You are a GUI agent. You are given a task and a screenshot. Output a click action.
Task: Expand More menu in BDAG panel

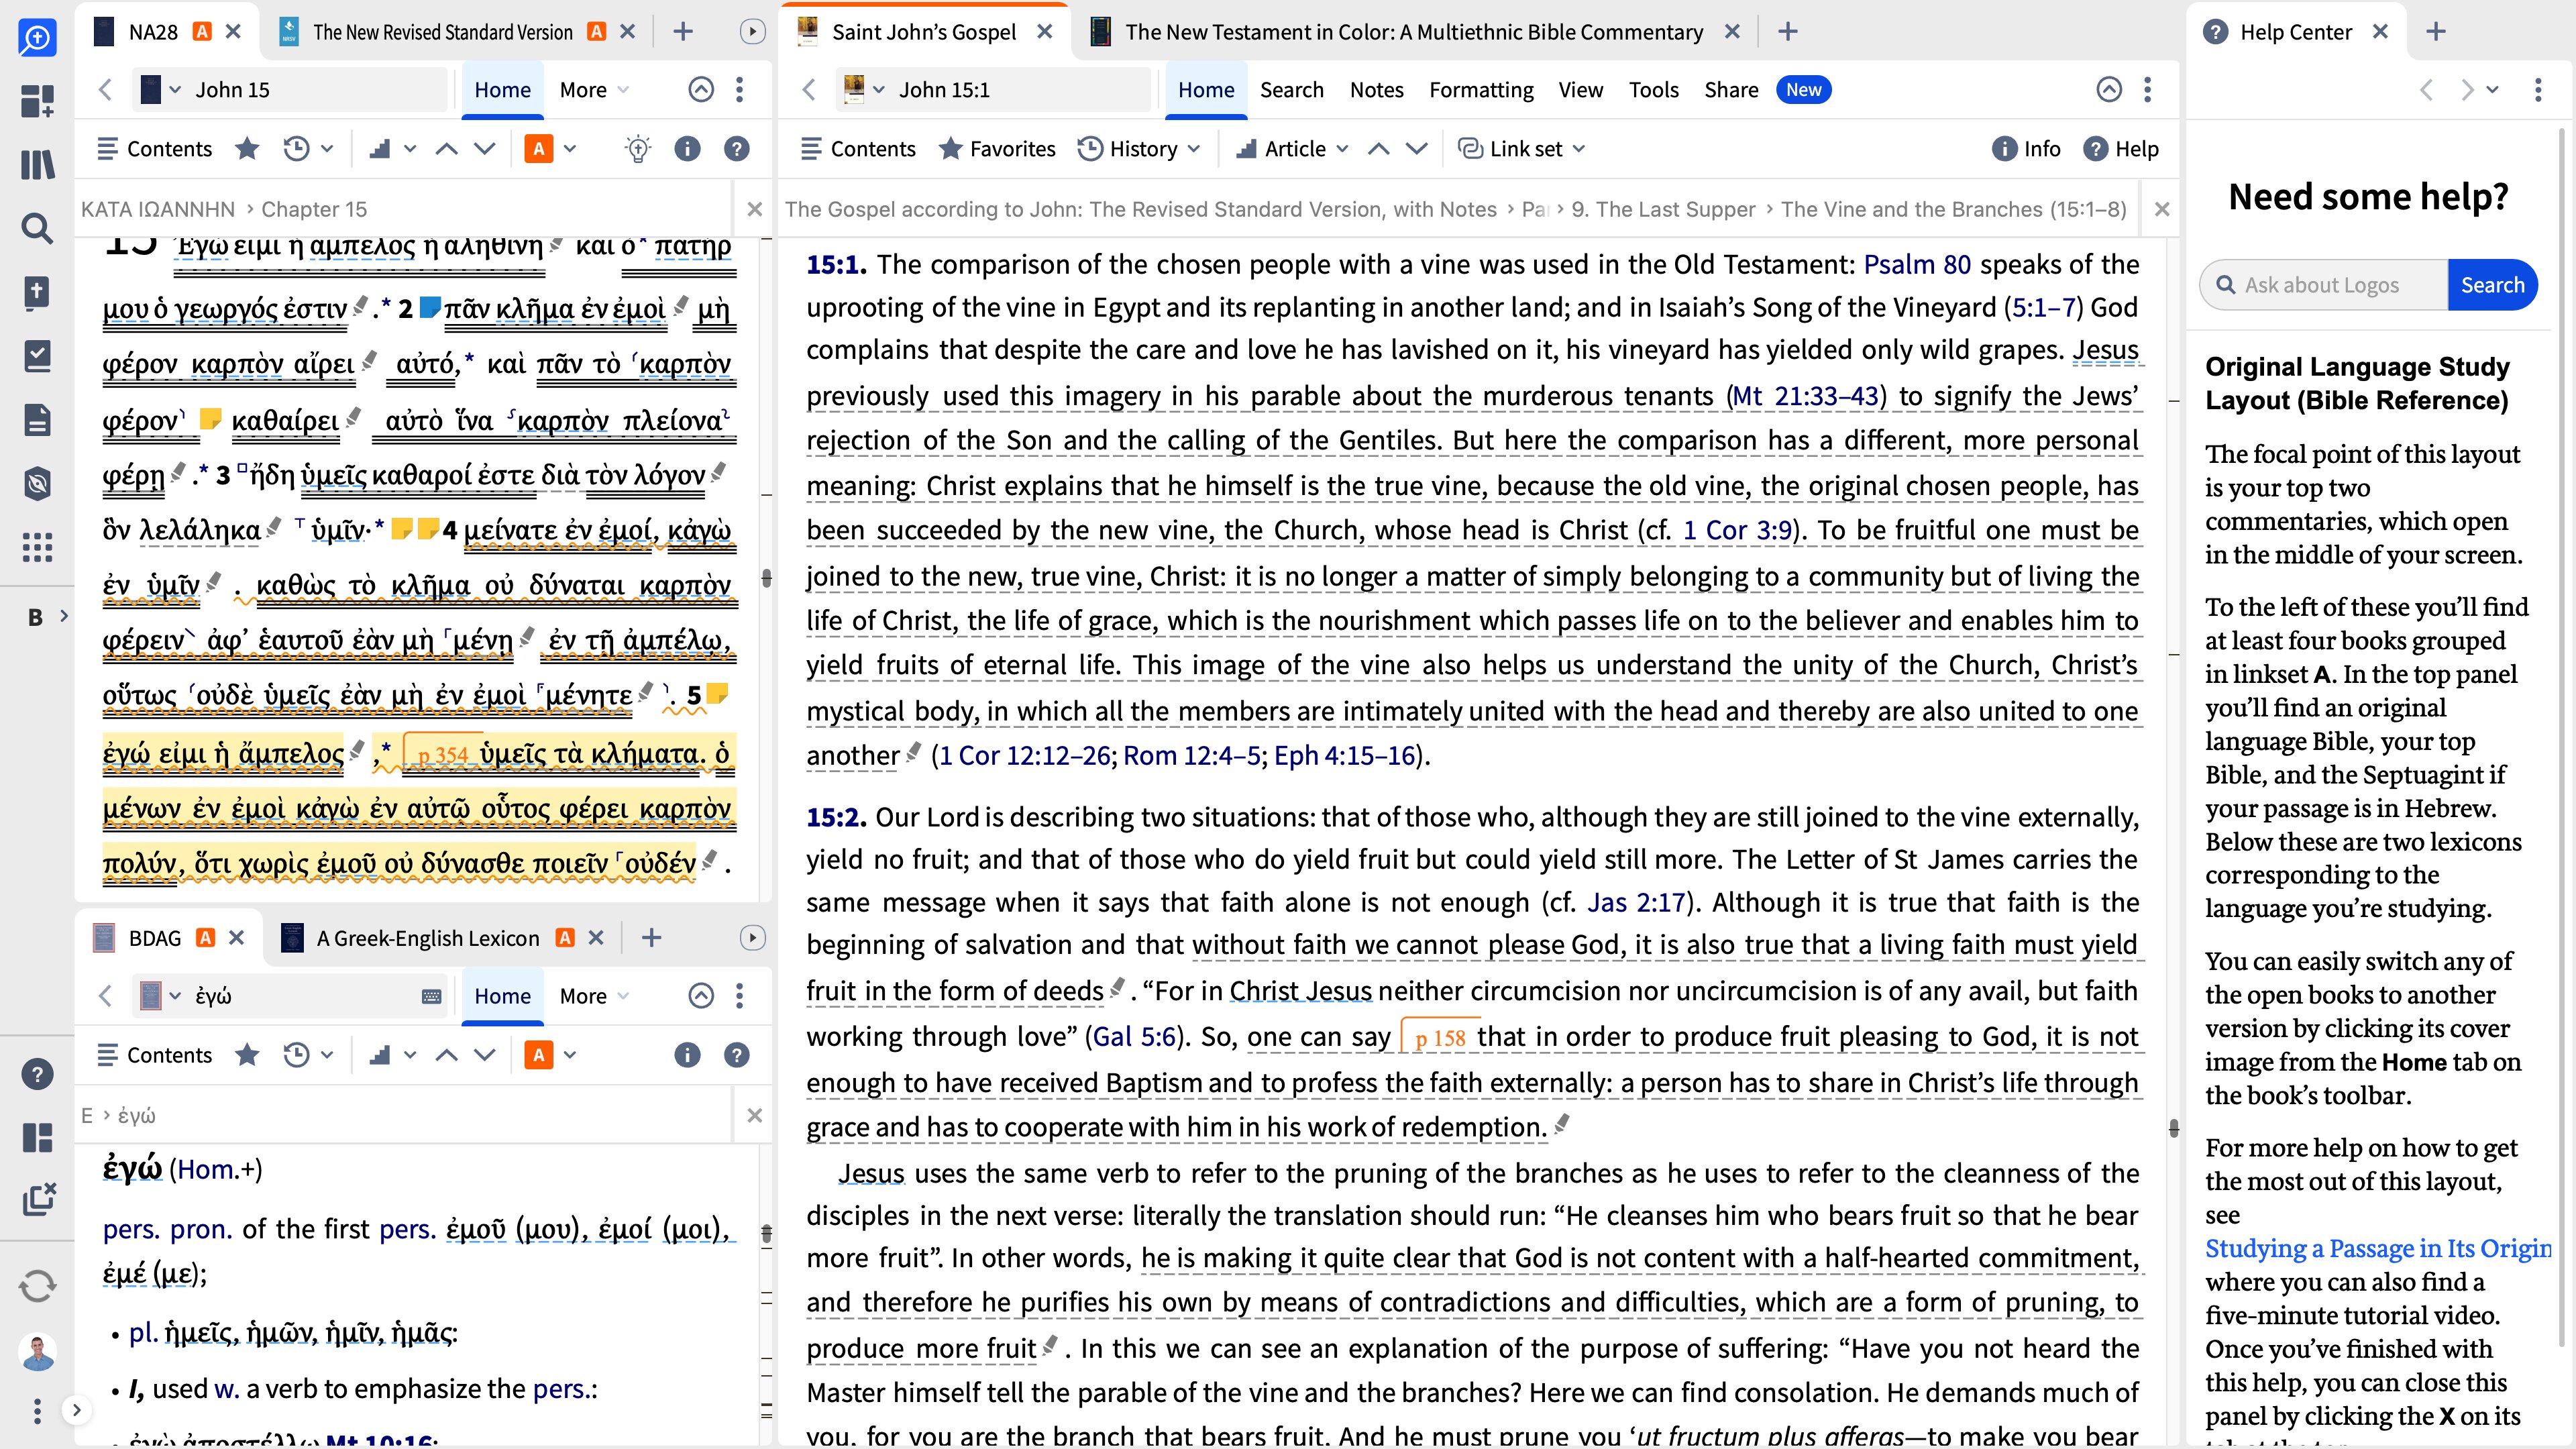[595, 996]
